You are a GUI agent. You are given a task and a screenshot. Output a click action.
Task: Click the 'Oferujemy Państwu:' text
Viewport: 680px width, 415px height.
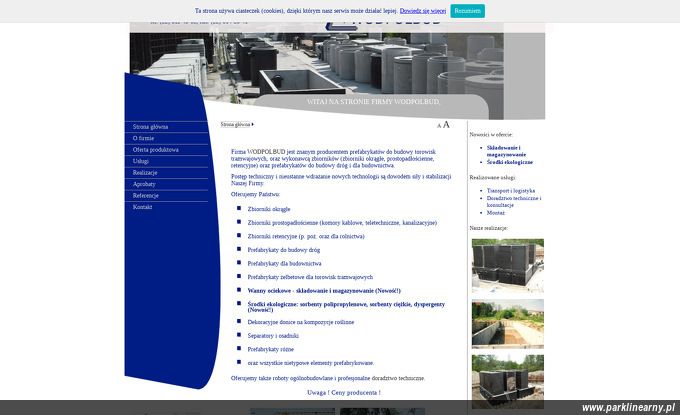tap(255, 194)
